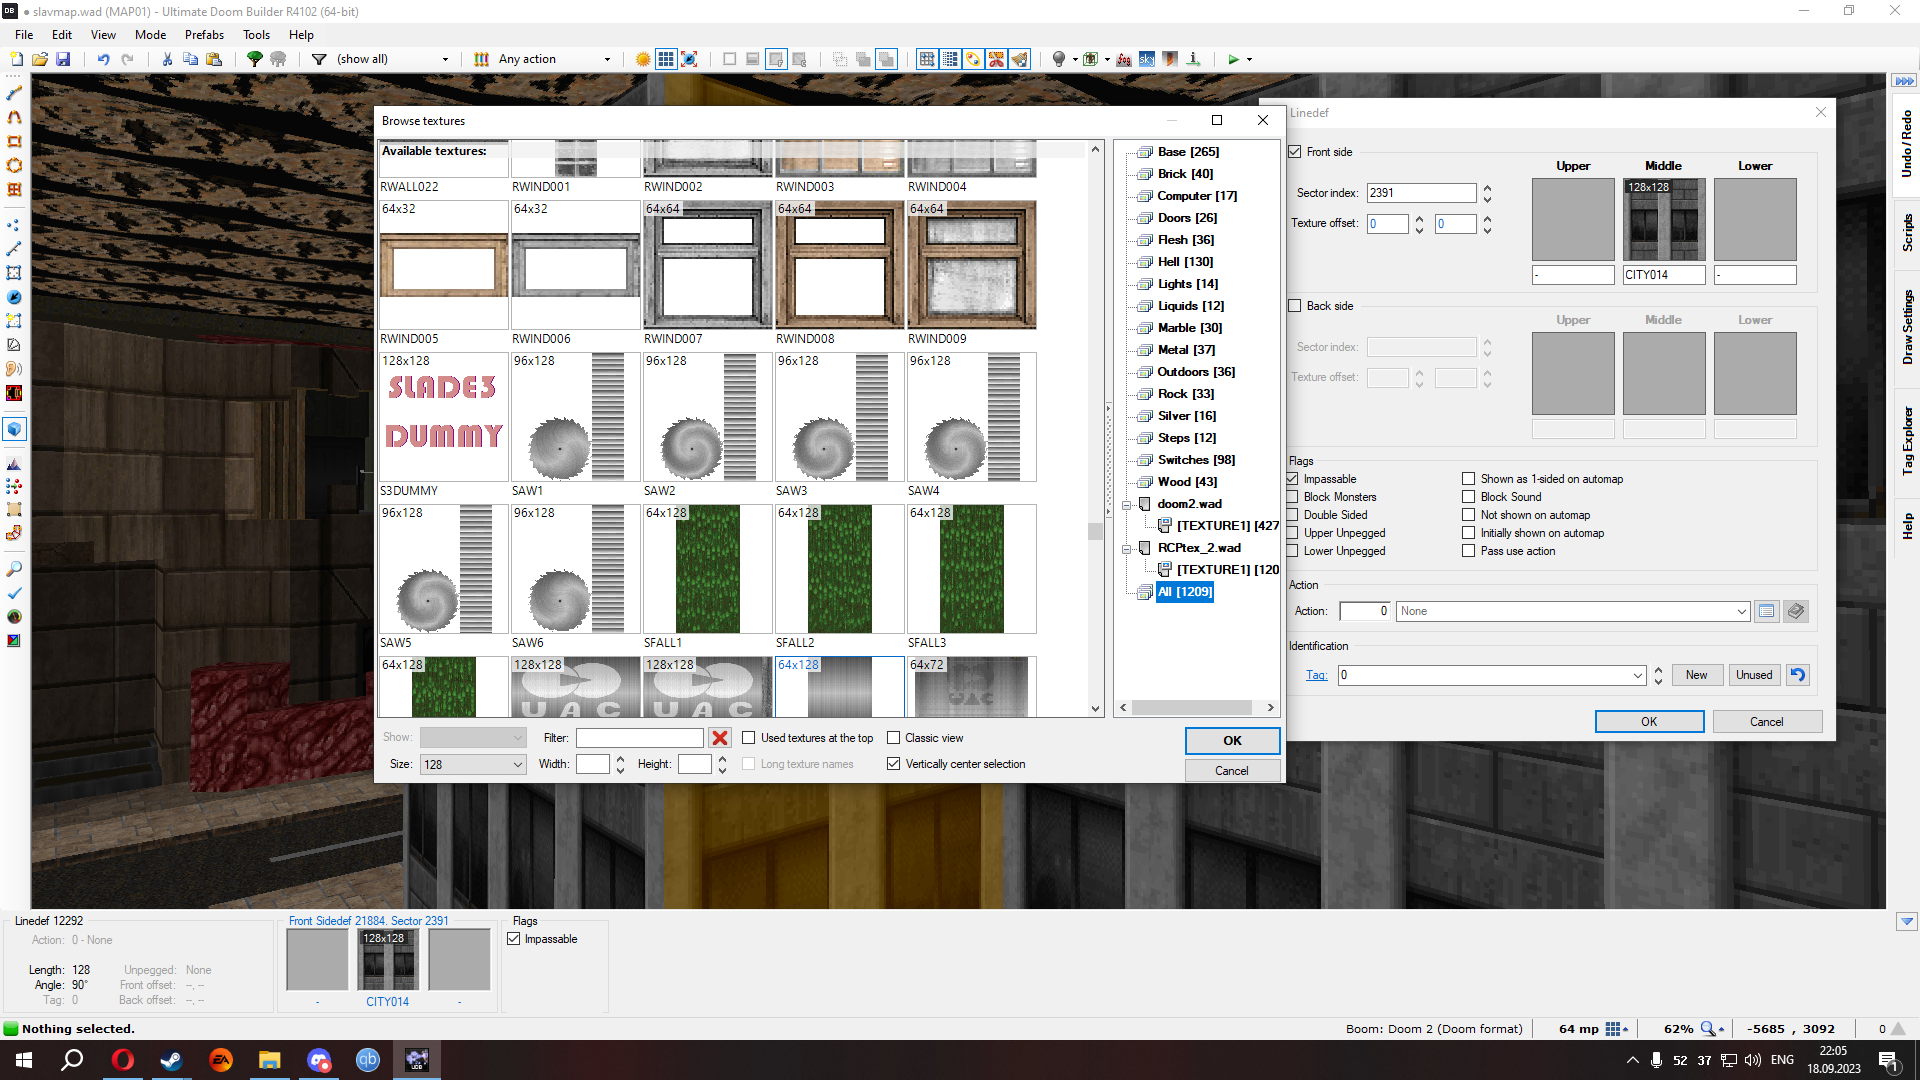Open Steam from the taskbar
This screenshot has height=1080, width=1920.
pyautogui.click(x=171, y=1060)
